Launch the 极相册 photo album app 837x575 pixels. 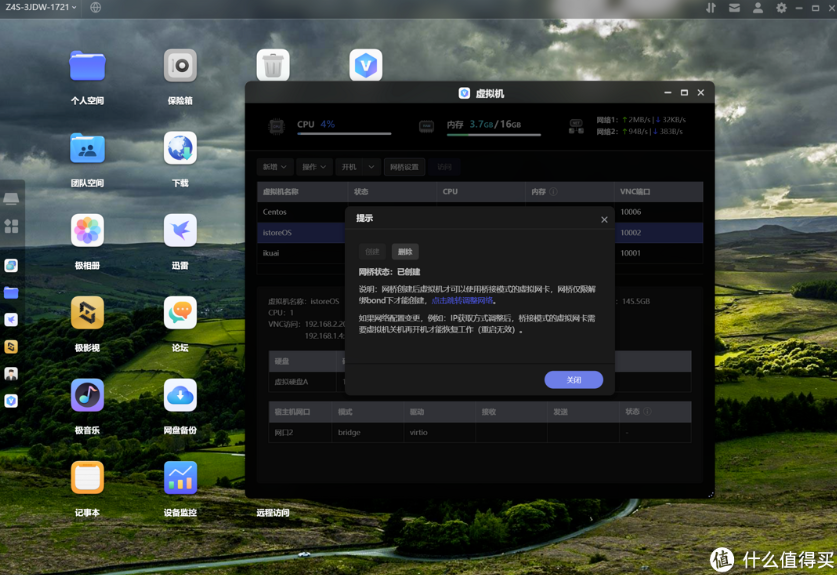coord(88,231)
